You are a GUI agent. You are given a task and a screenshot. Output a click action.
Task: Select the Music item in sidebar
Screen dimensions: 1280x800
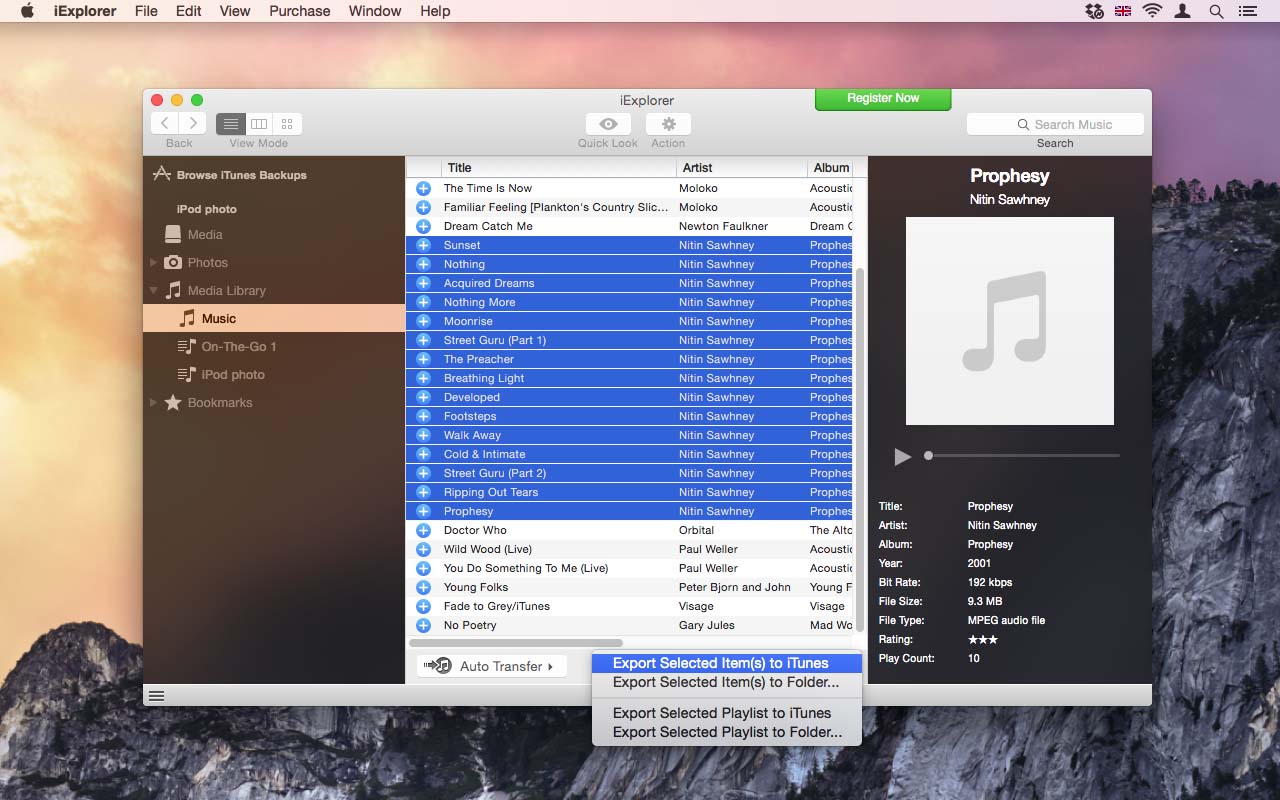click(274, 318)
